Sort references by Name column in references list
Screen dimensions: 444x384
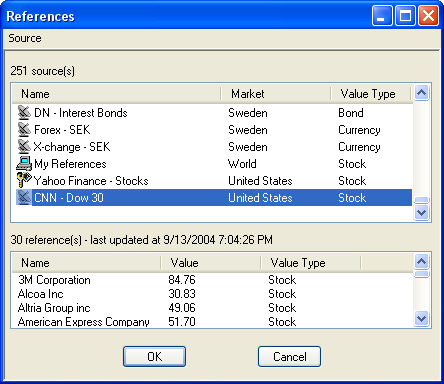[87, 263]
